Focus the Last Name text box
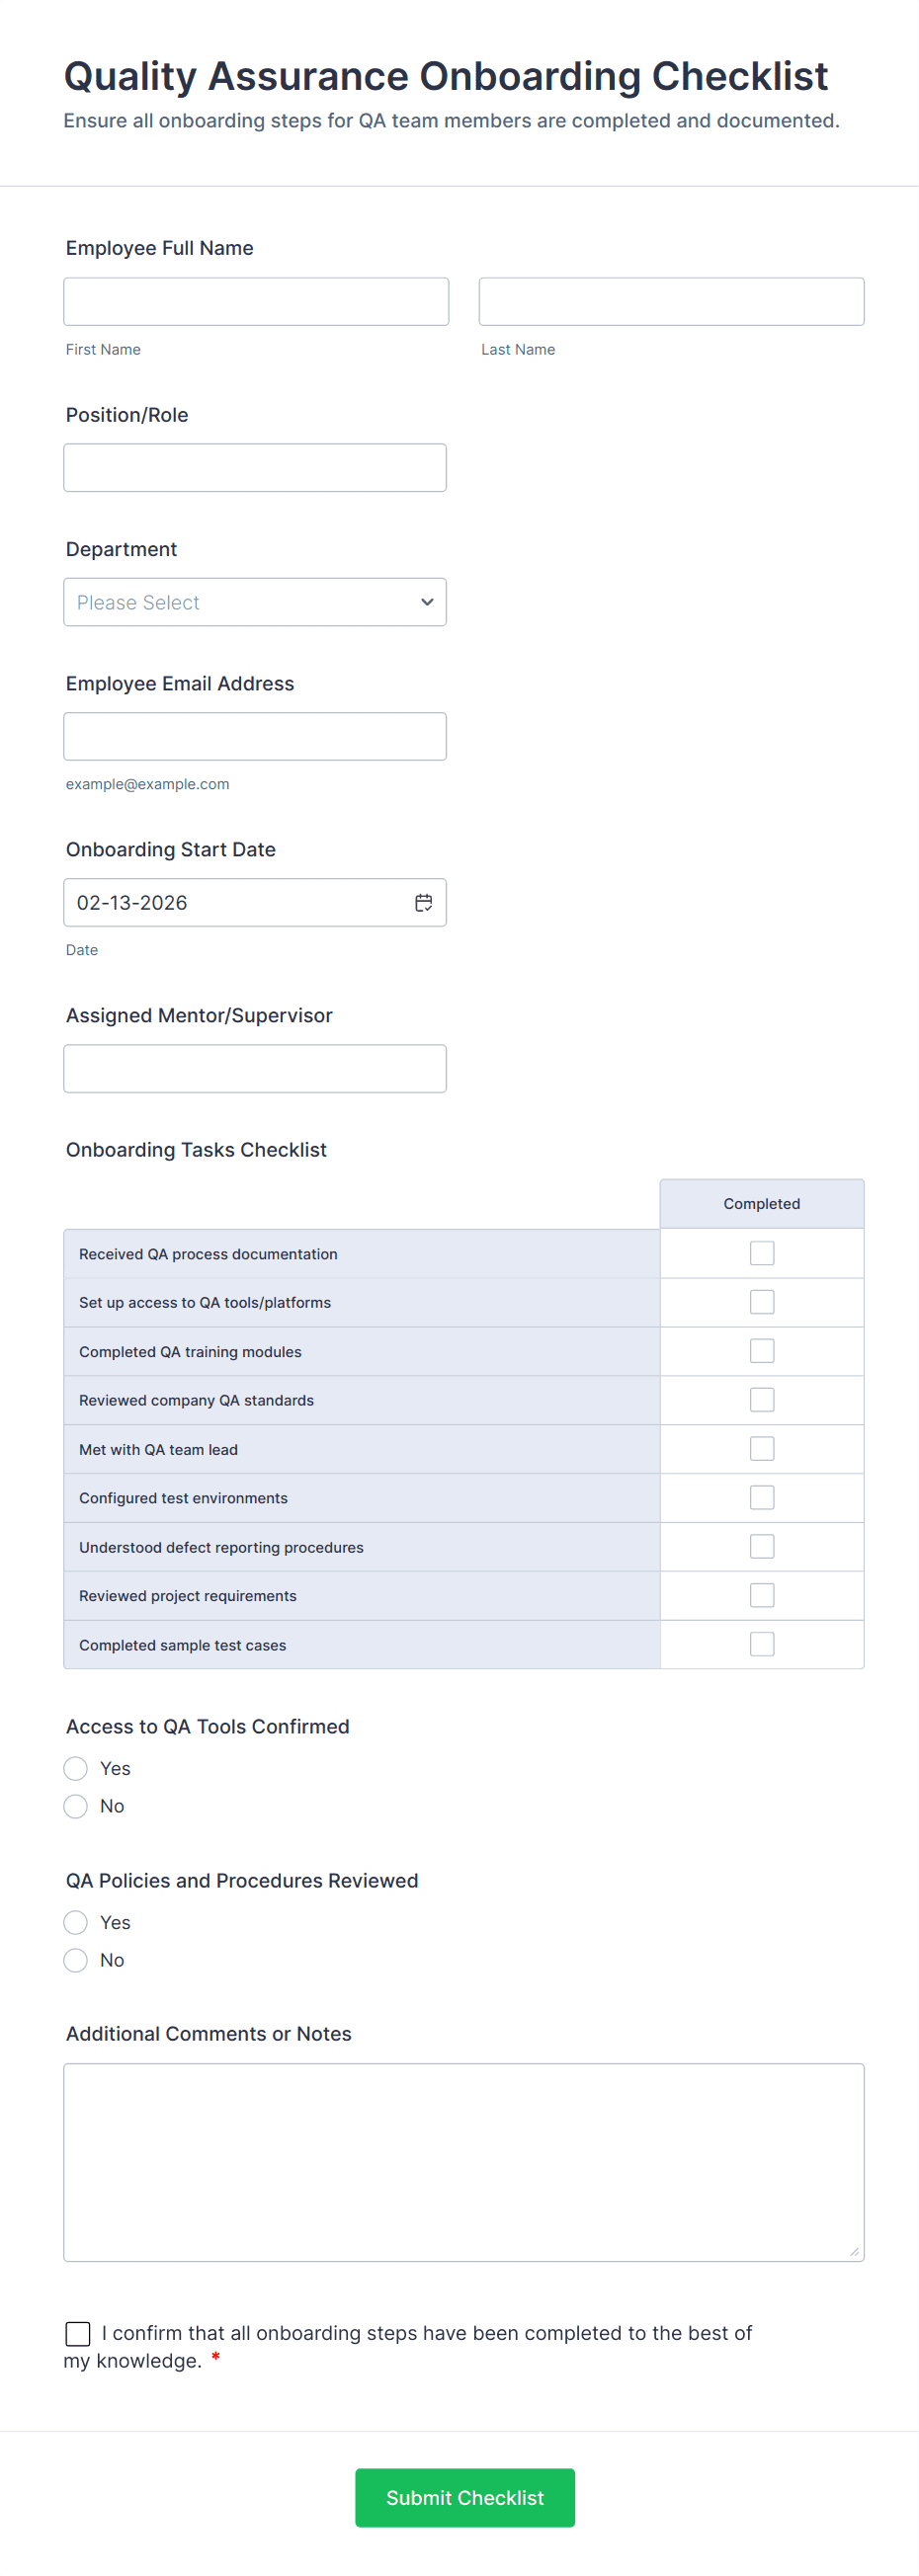 click(x=671, y=302)
